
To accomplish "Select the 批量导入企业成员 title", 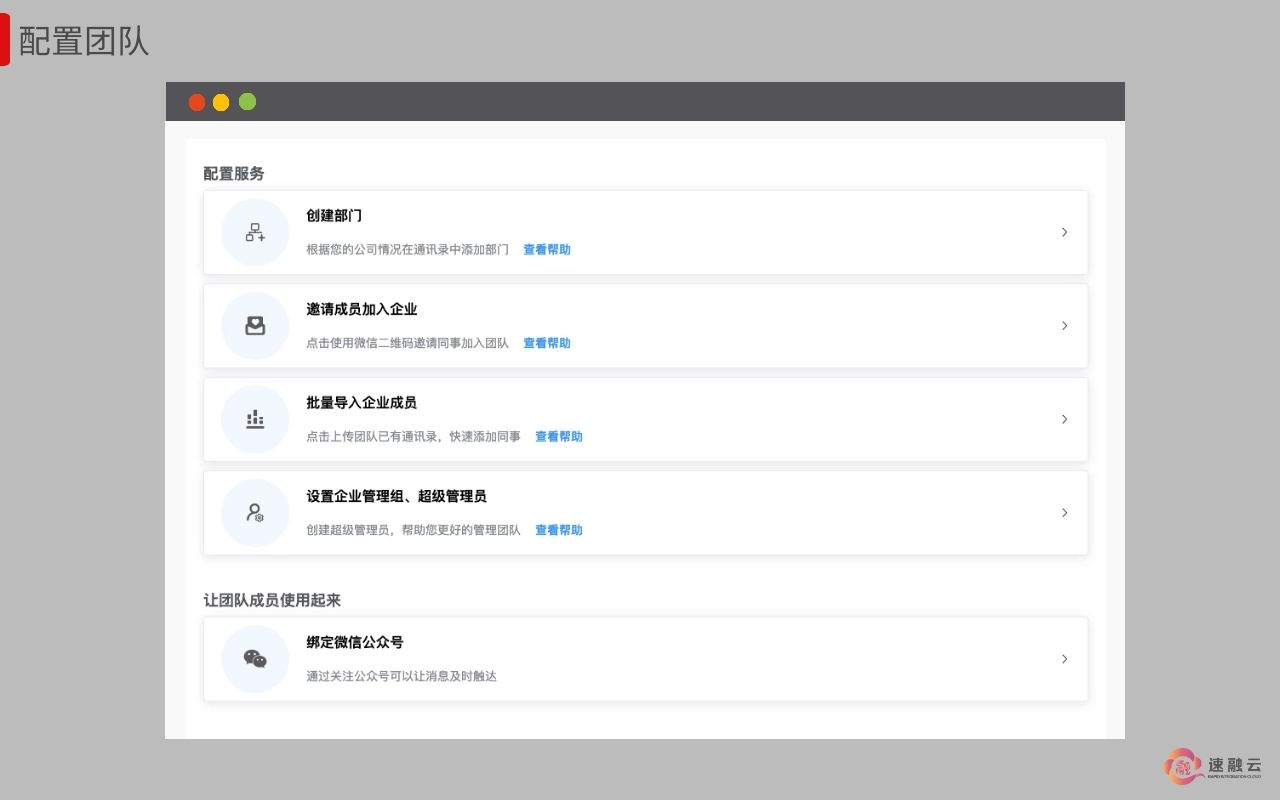I will [362, 403].
